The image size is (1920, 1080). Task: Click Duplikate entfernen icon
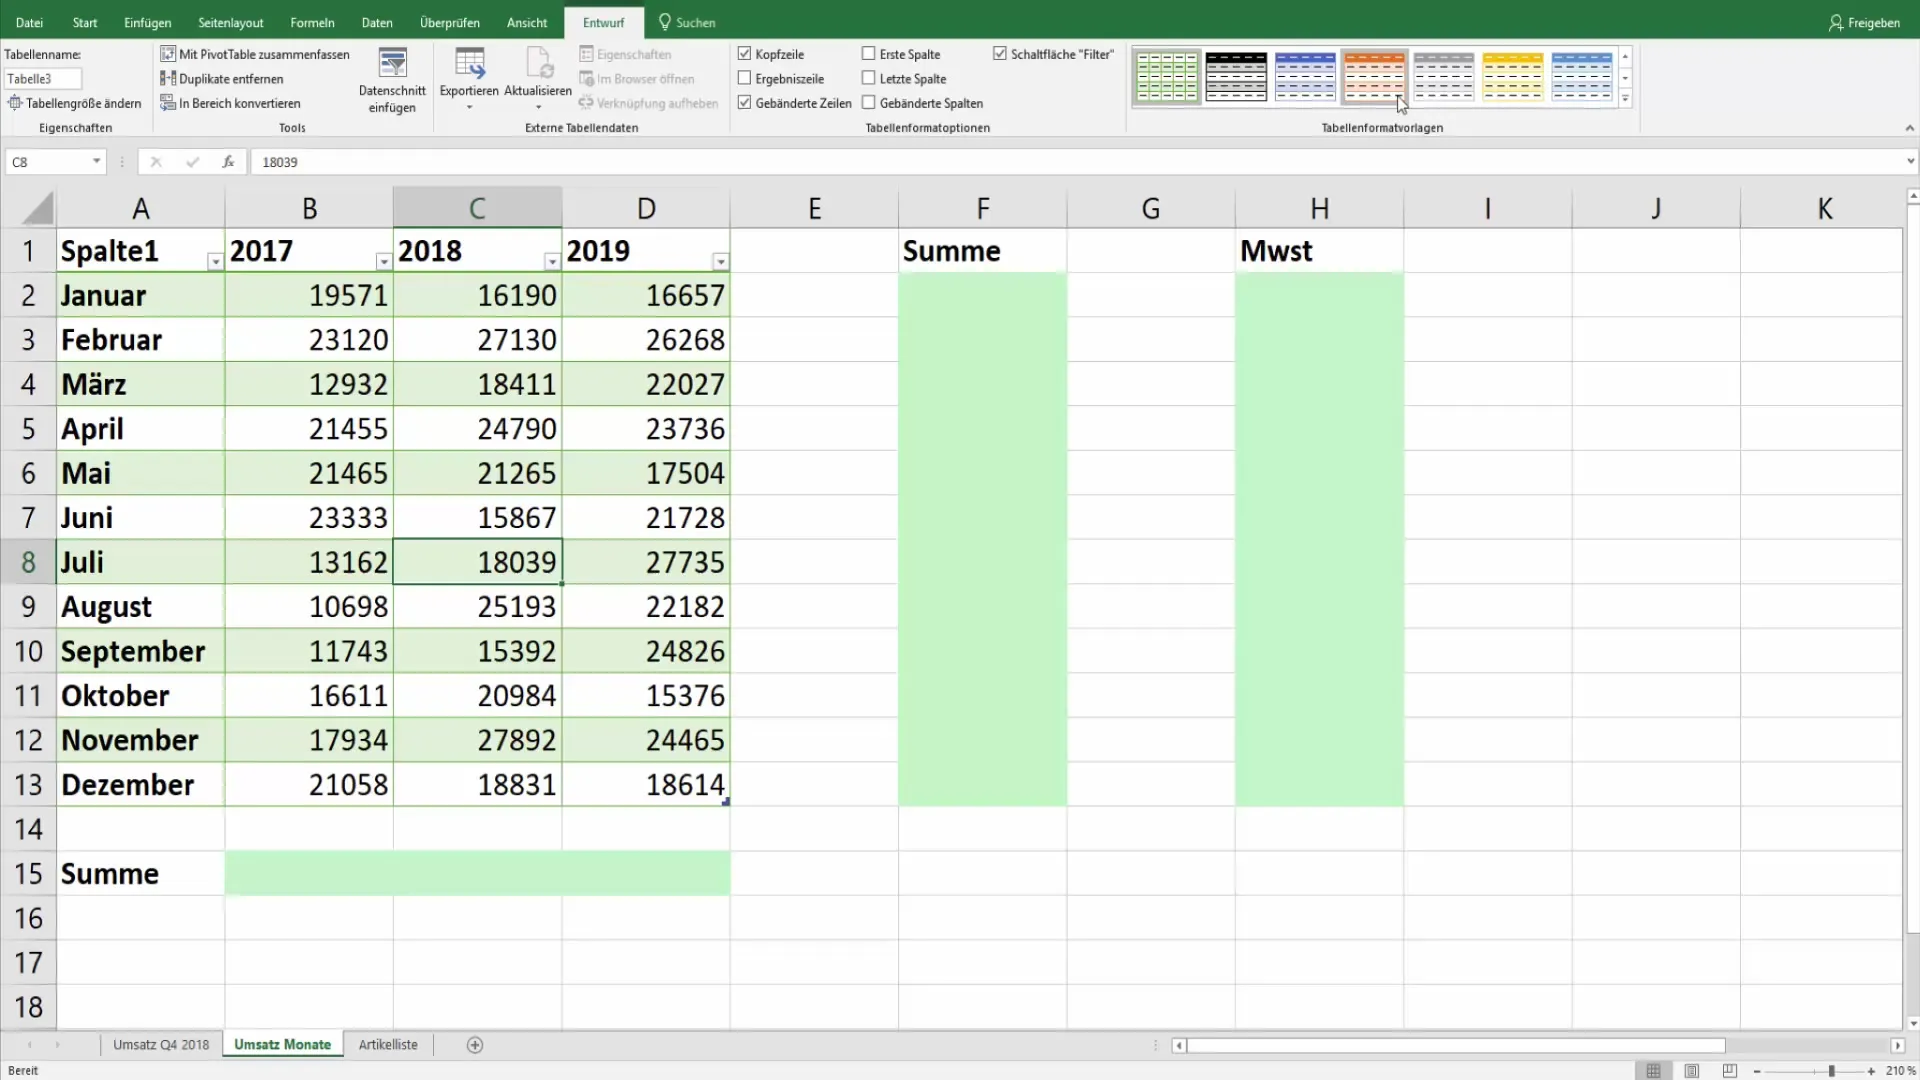coord(168,78)
